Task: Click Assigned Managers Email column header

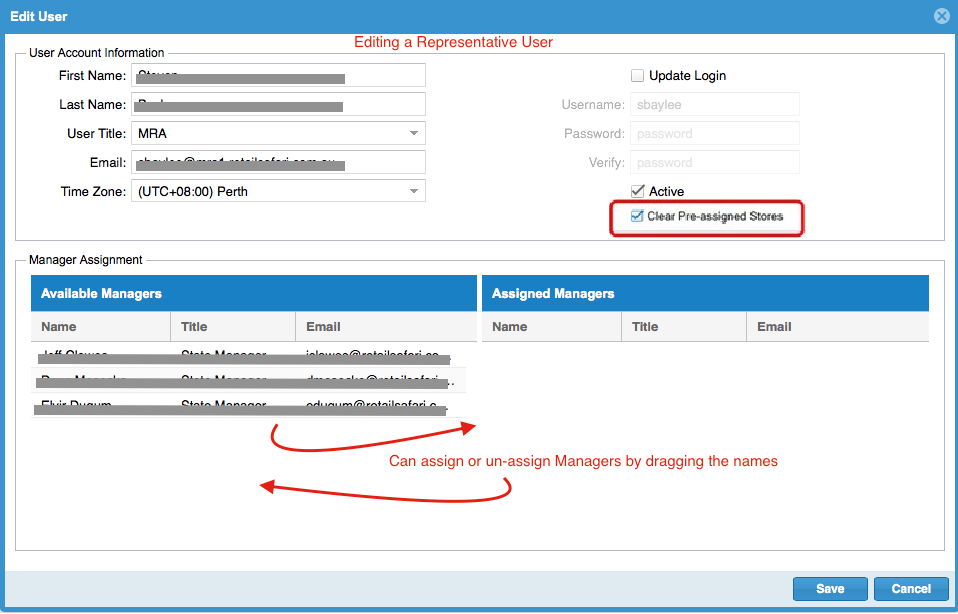Action: [837, 327]
